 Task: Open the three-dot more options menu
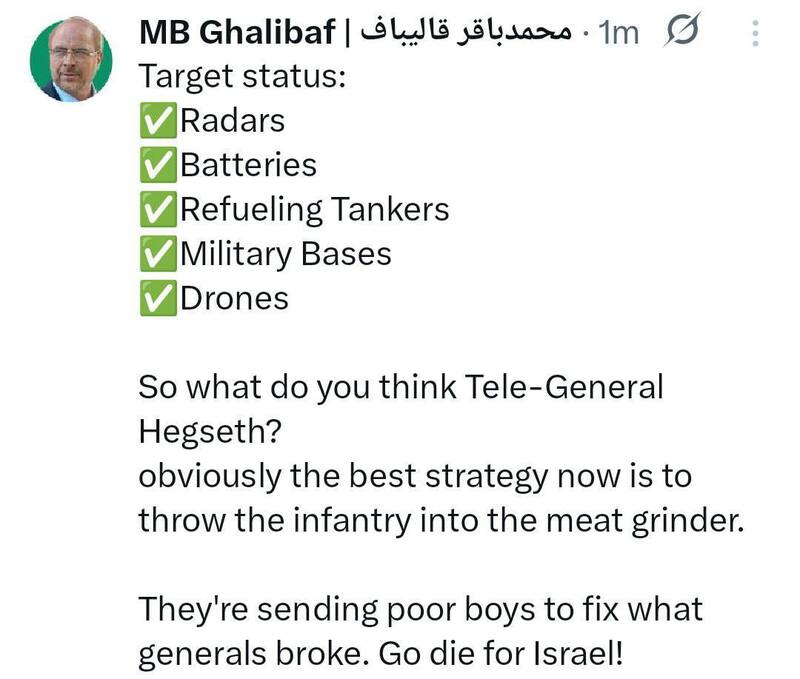[755, 35]
